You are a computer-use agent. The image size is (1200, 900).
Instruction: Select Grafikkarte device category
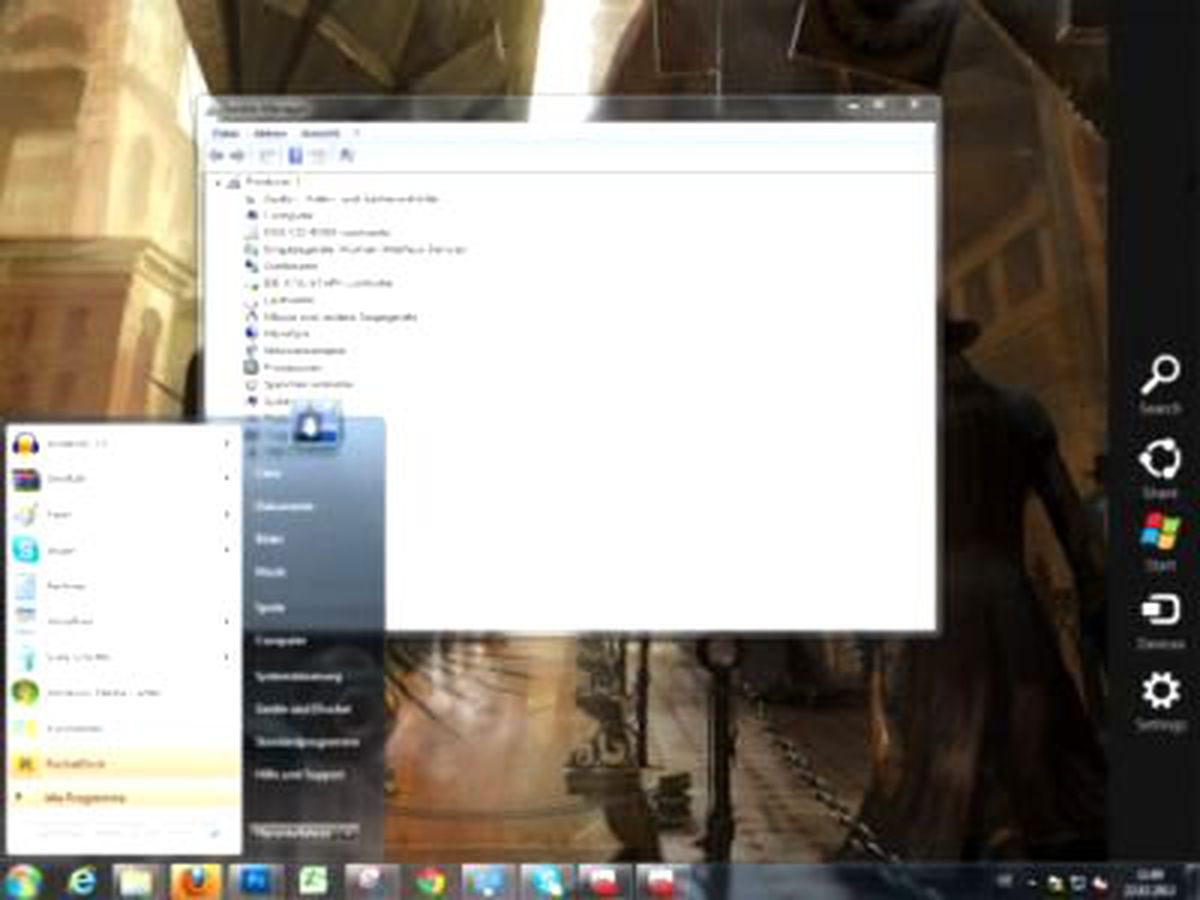[291, 266]
